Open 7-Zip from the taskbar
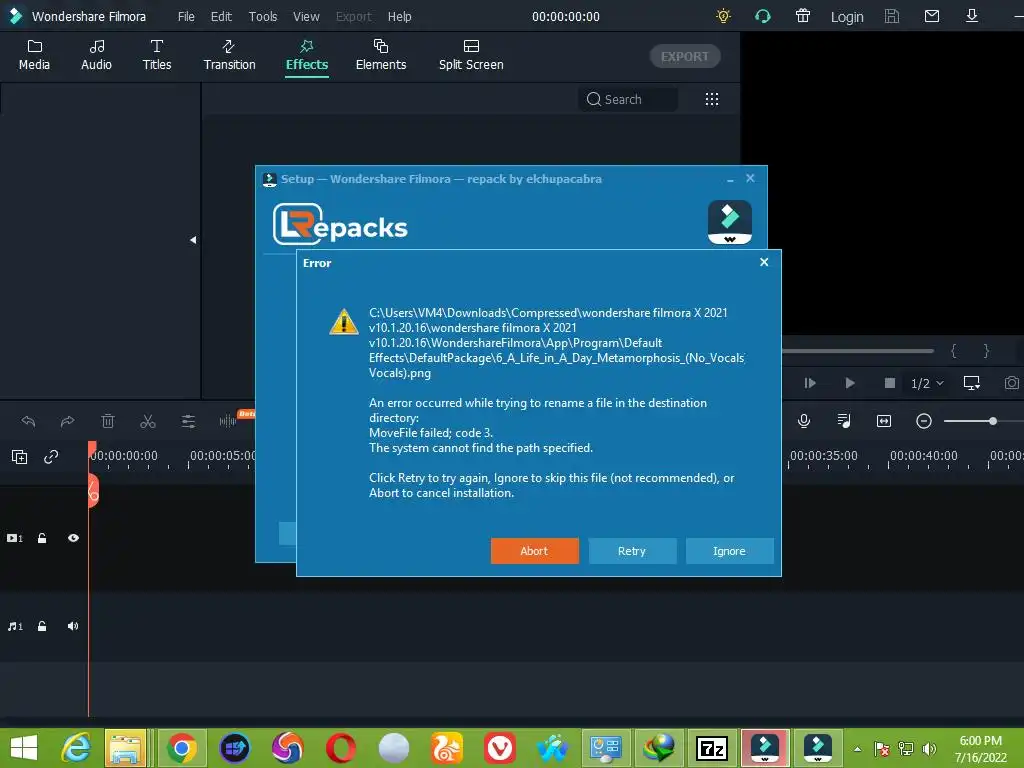 pyautogui.click(x=712, y=748)
